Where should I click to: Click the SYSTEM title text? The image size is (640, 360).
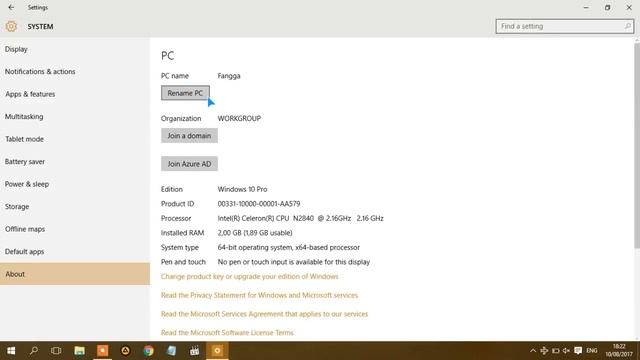coord(40,27)
